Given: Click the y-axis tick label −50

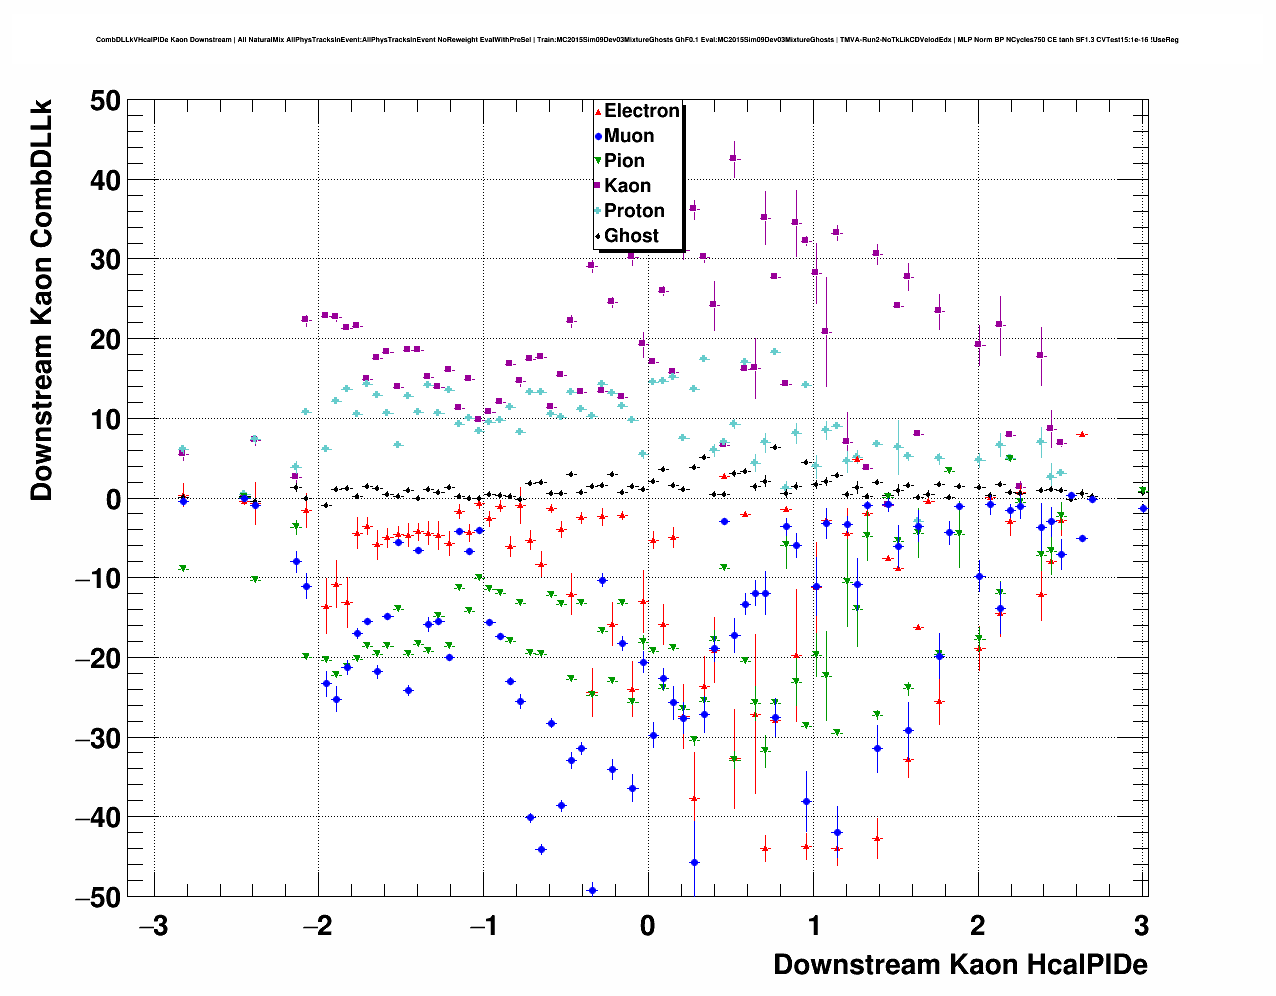Looking at the screenshot, I should [x=97, y=897].
